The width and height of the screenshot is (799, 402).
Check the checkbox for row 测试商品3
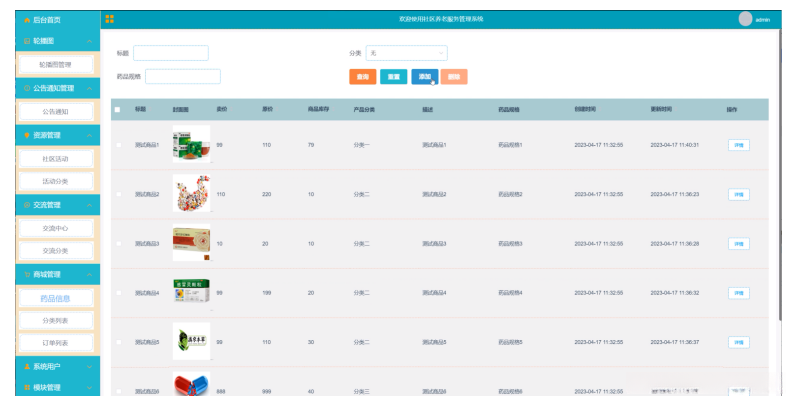pyautogui.click(x=119, y=244)
